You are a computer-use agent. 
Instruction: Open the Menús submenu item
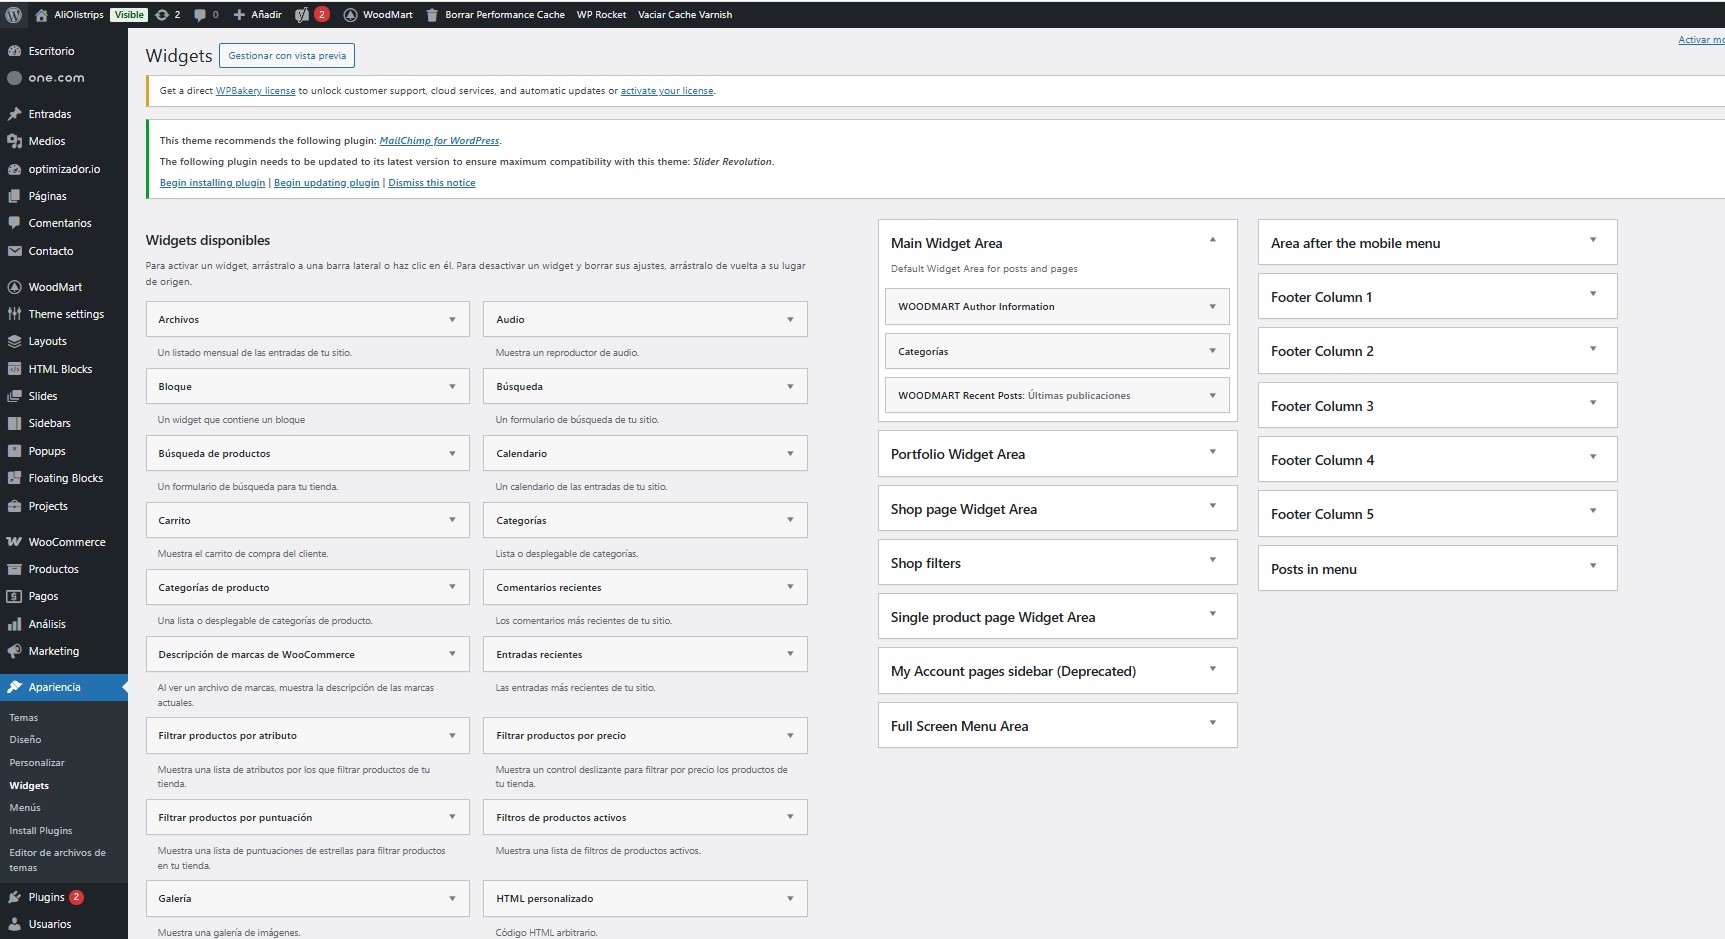pyautogui.click(x=25, y=808)
